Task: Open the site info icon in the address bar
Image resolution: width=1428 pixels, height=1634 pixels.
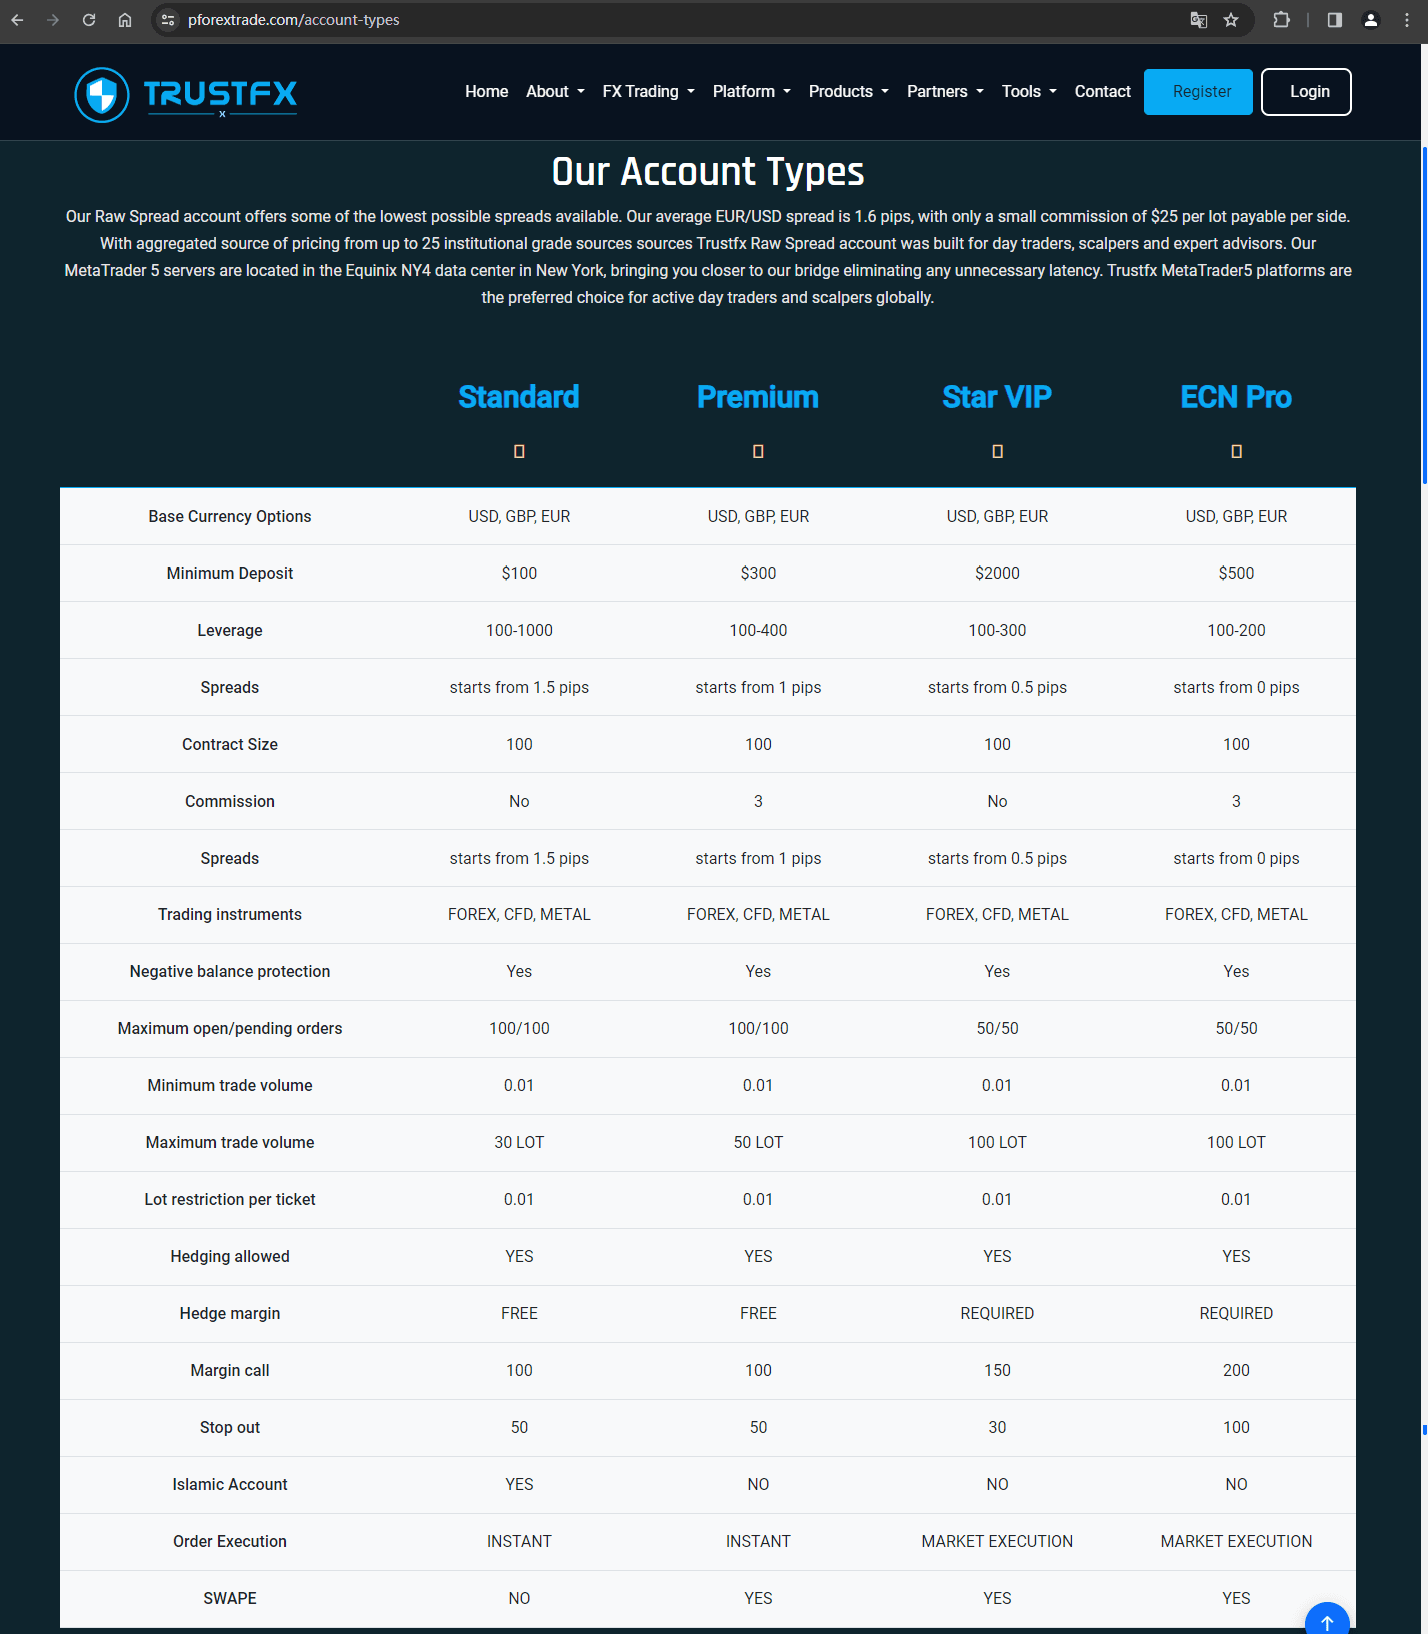Action: (168, 20)
